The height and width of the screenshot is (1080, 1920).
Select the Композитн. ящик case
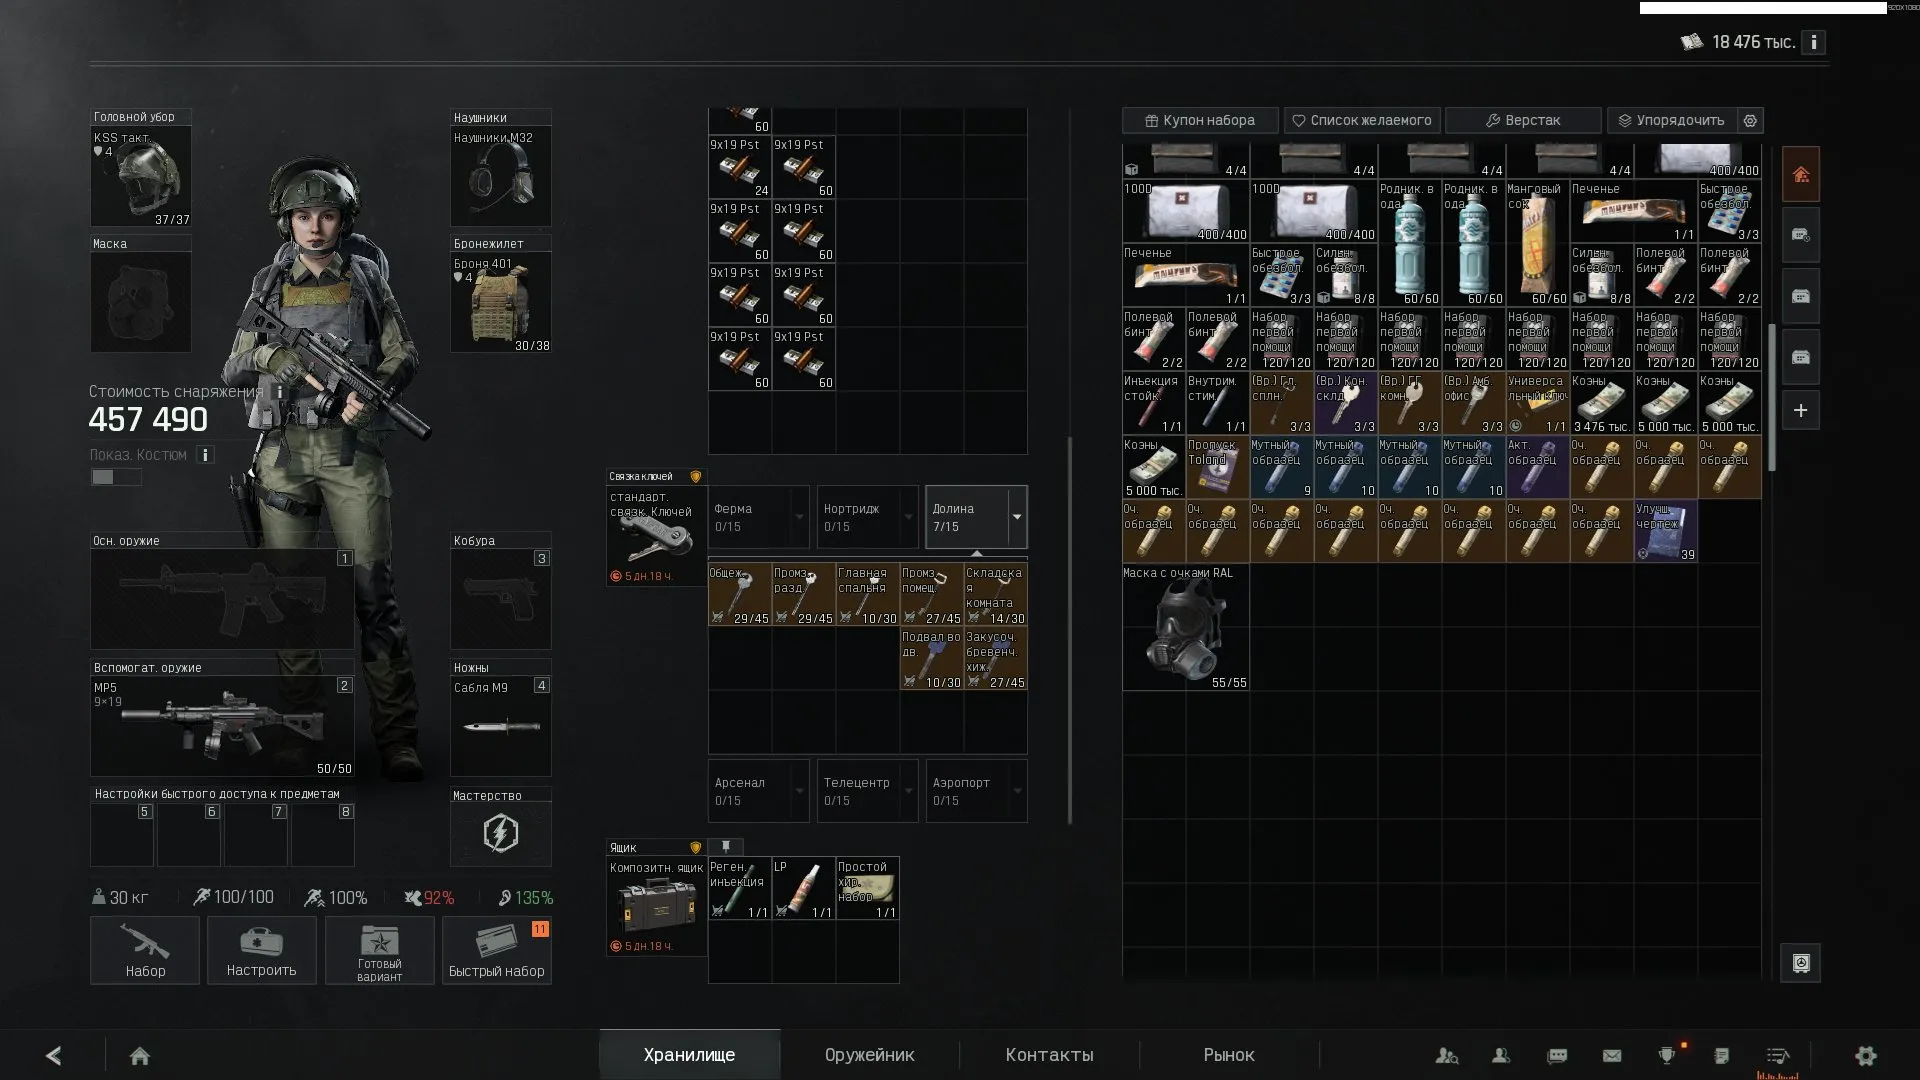[x=657, y=906]
